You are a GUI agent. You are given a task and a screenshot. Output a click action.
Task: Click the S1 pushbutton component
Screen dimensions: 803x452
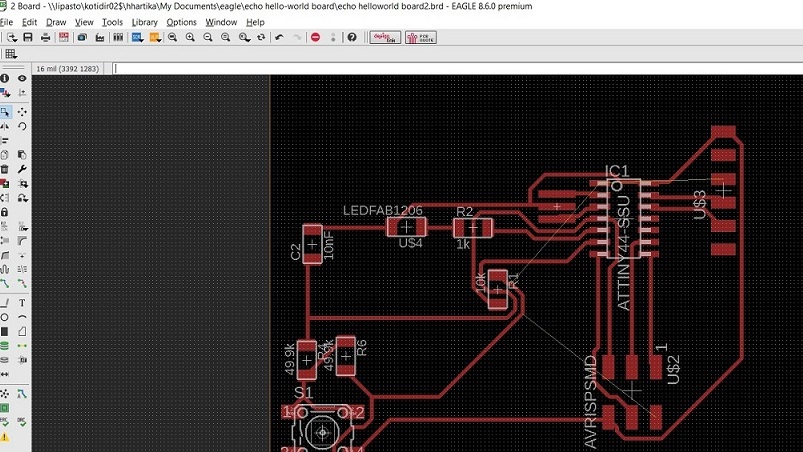click(x=322, y=430)
